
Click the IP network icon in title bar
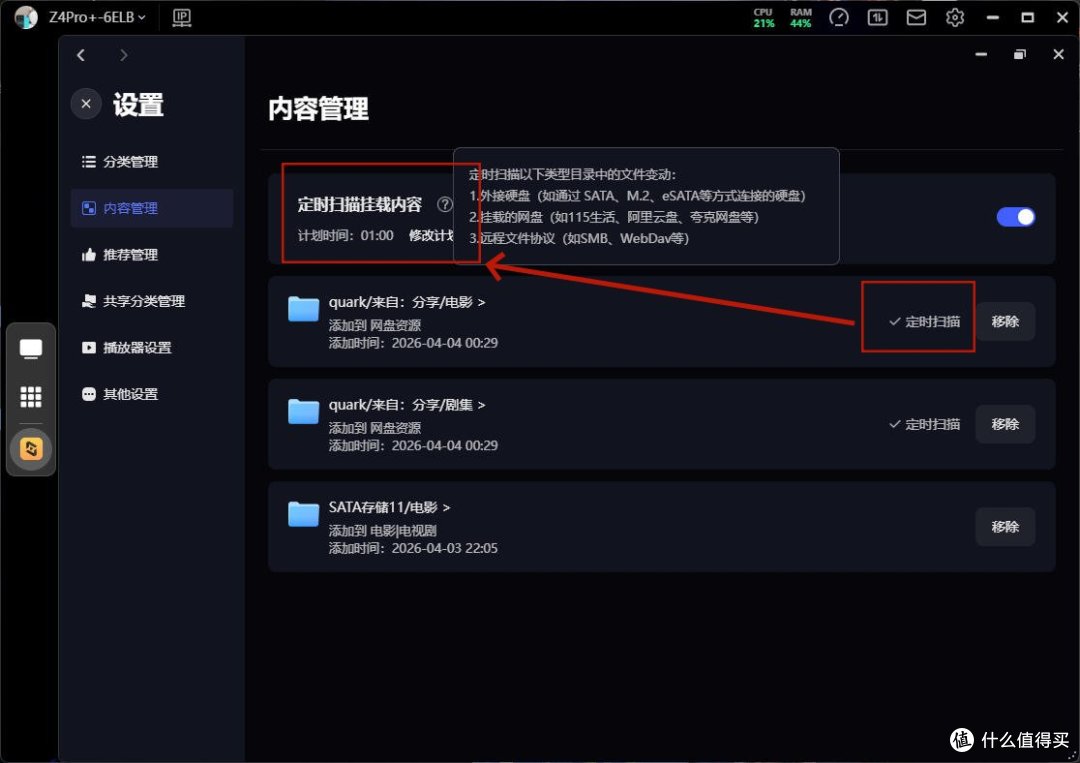182,17
